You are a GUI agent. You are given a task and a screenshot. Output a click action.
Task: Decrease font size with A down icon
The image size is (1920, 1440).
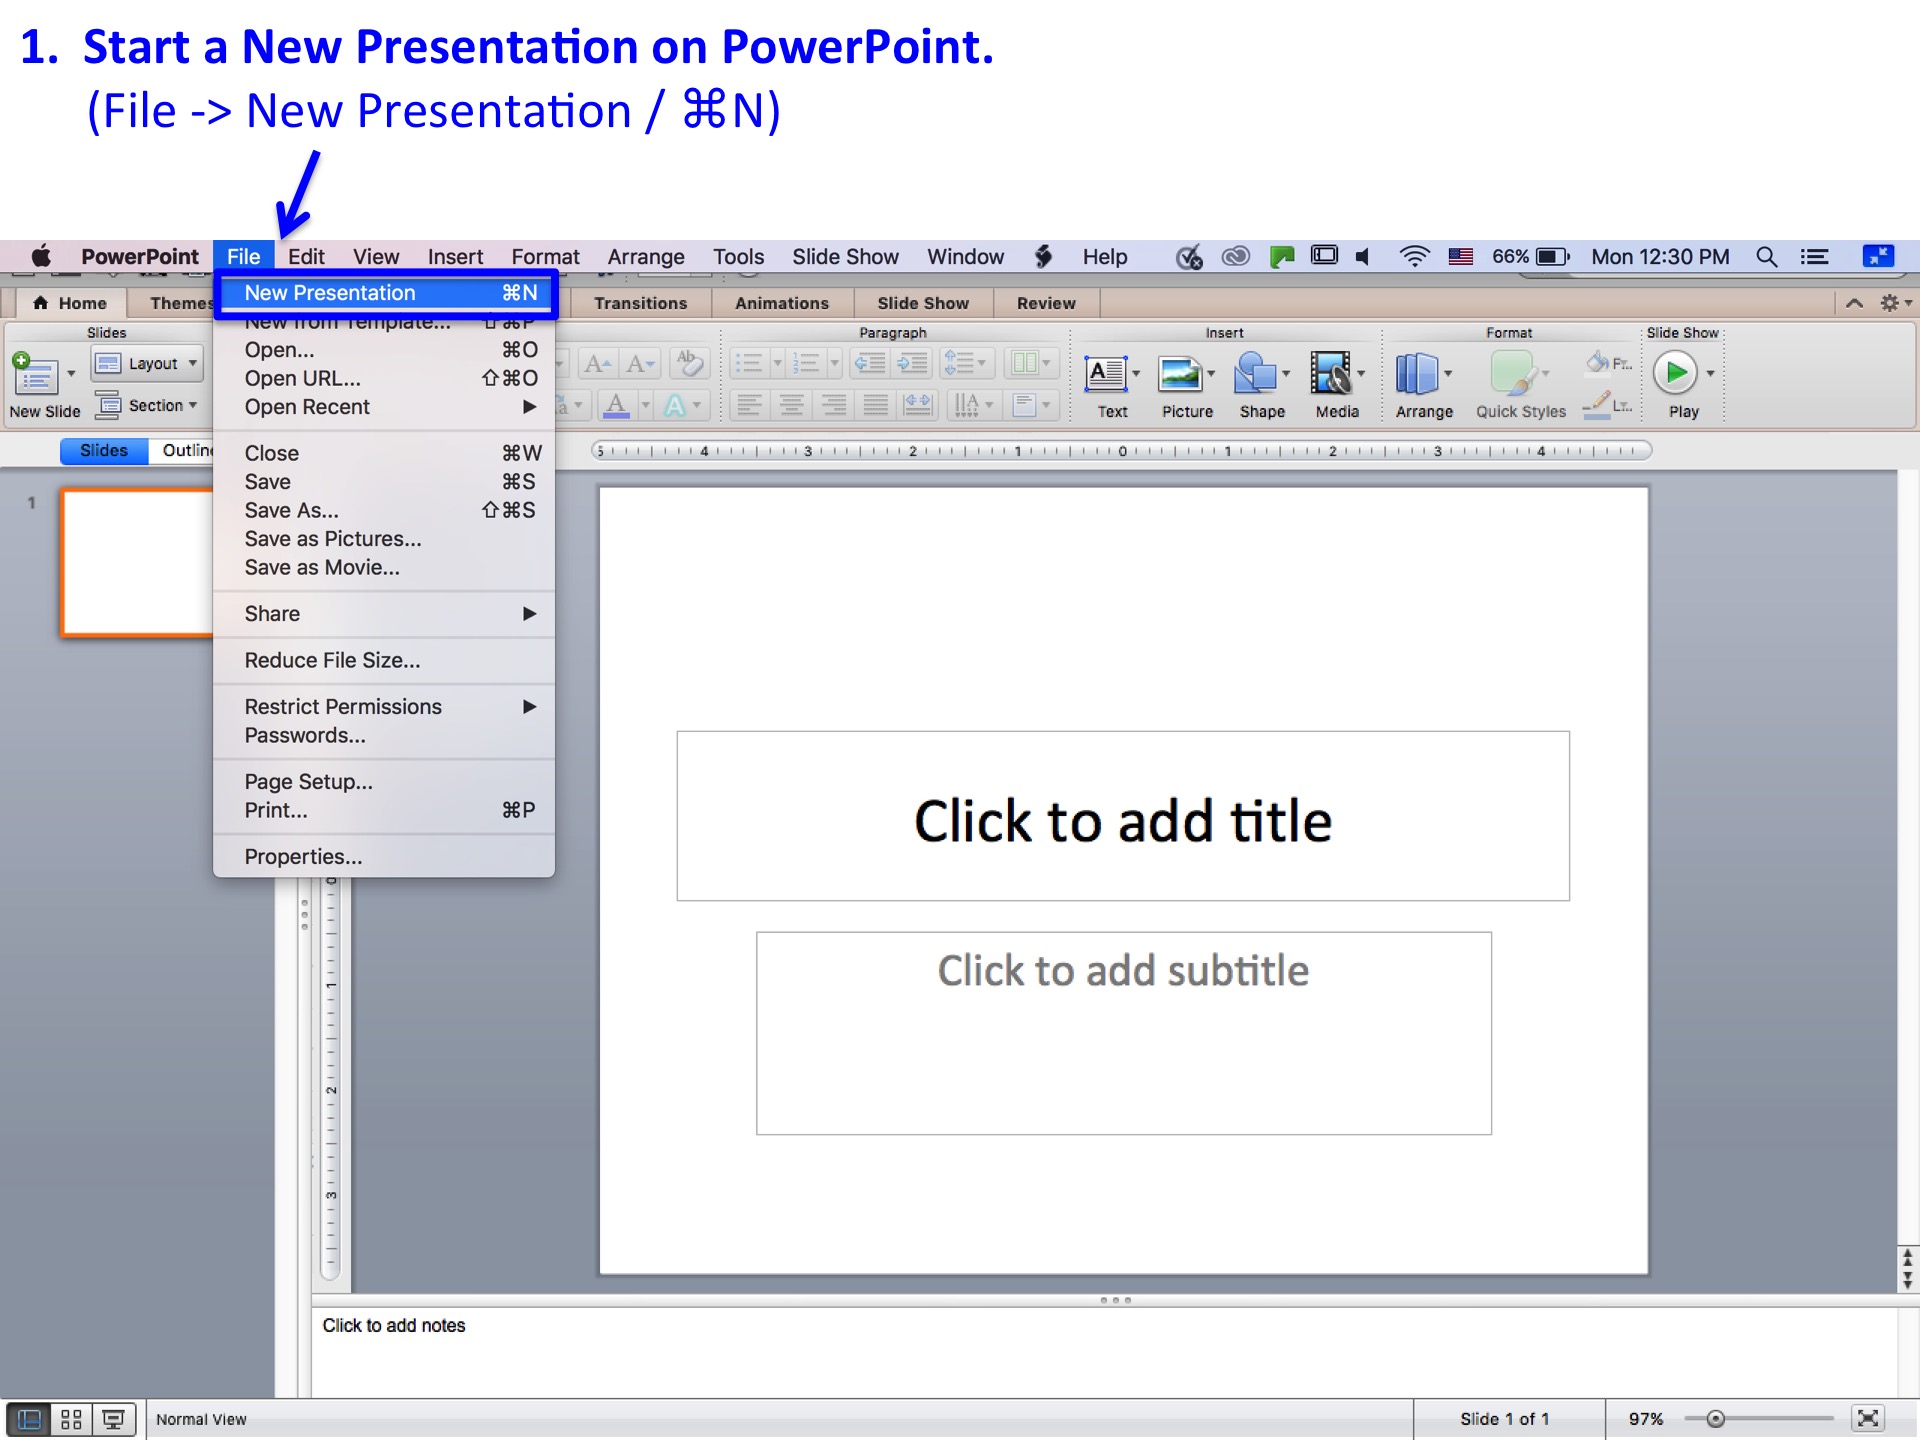640,363
